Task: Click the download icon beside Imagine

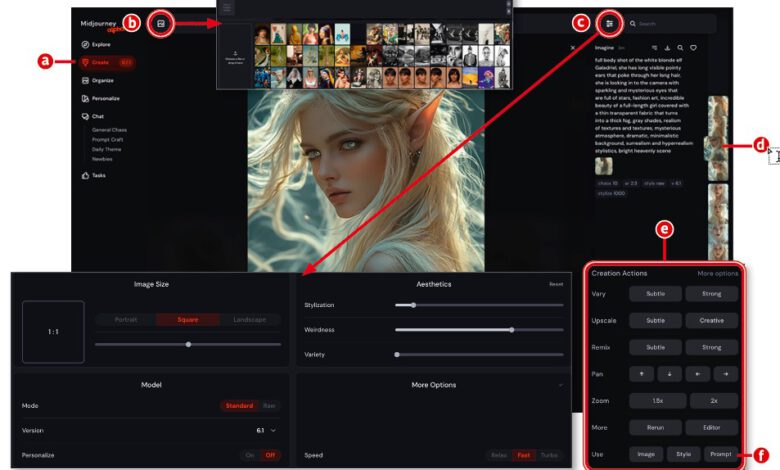Action: coord(667,48)
